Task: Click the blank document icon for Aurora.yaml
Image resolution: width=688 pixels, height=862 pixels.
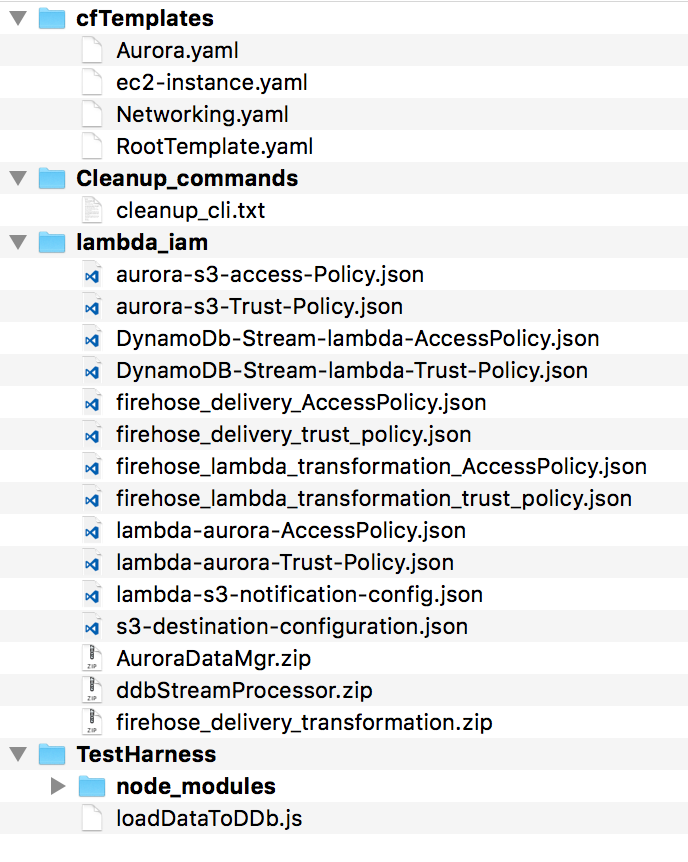Action: coord(92,50)
